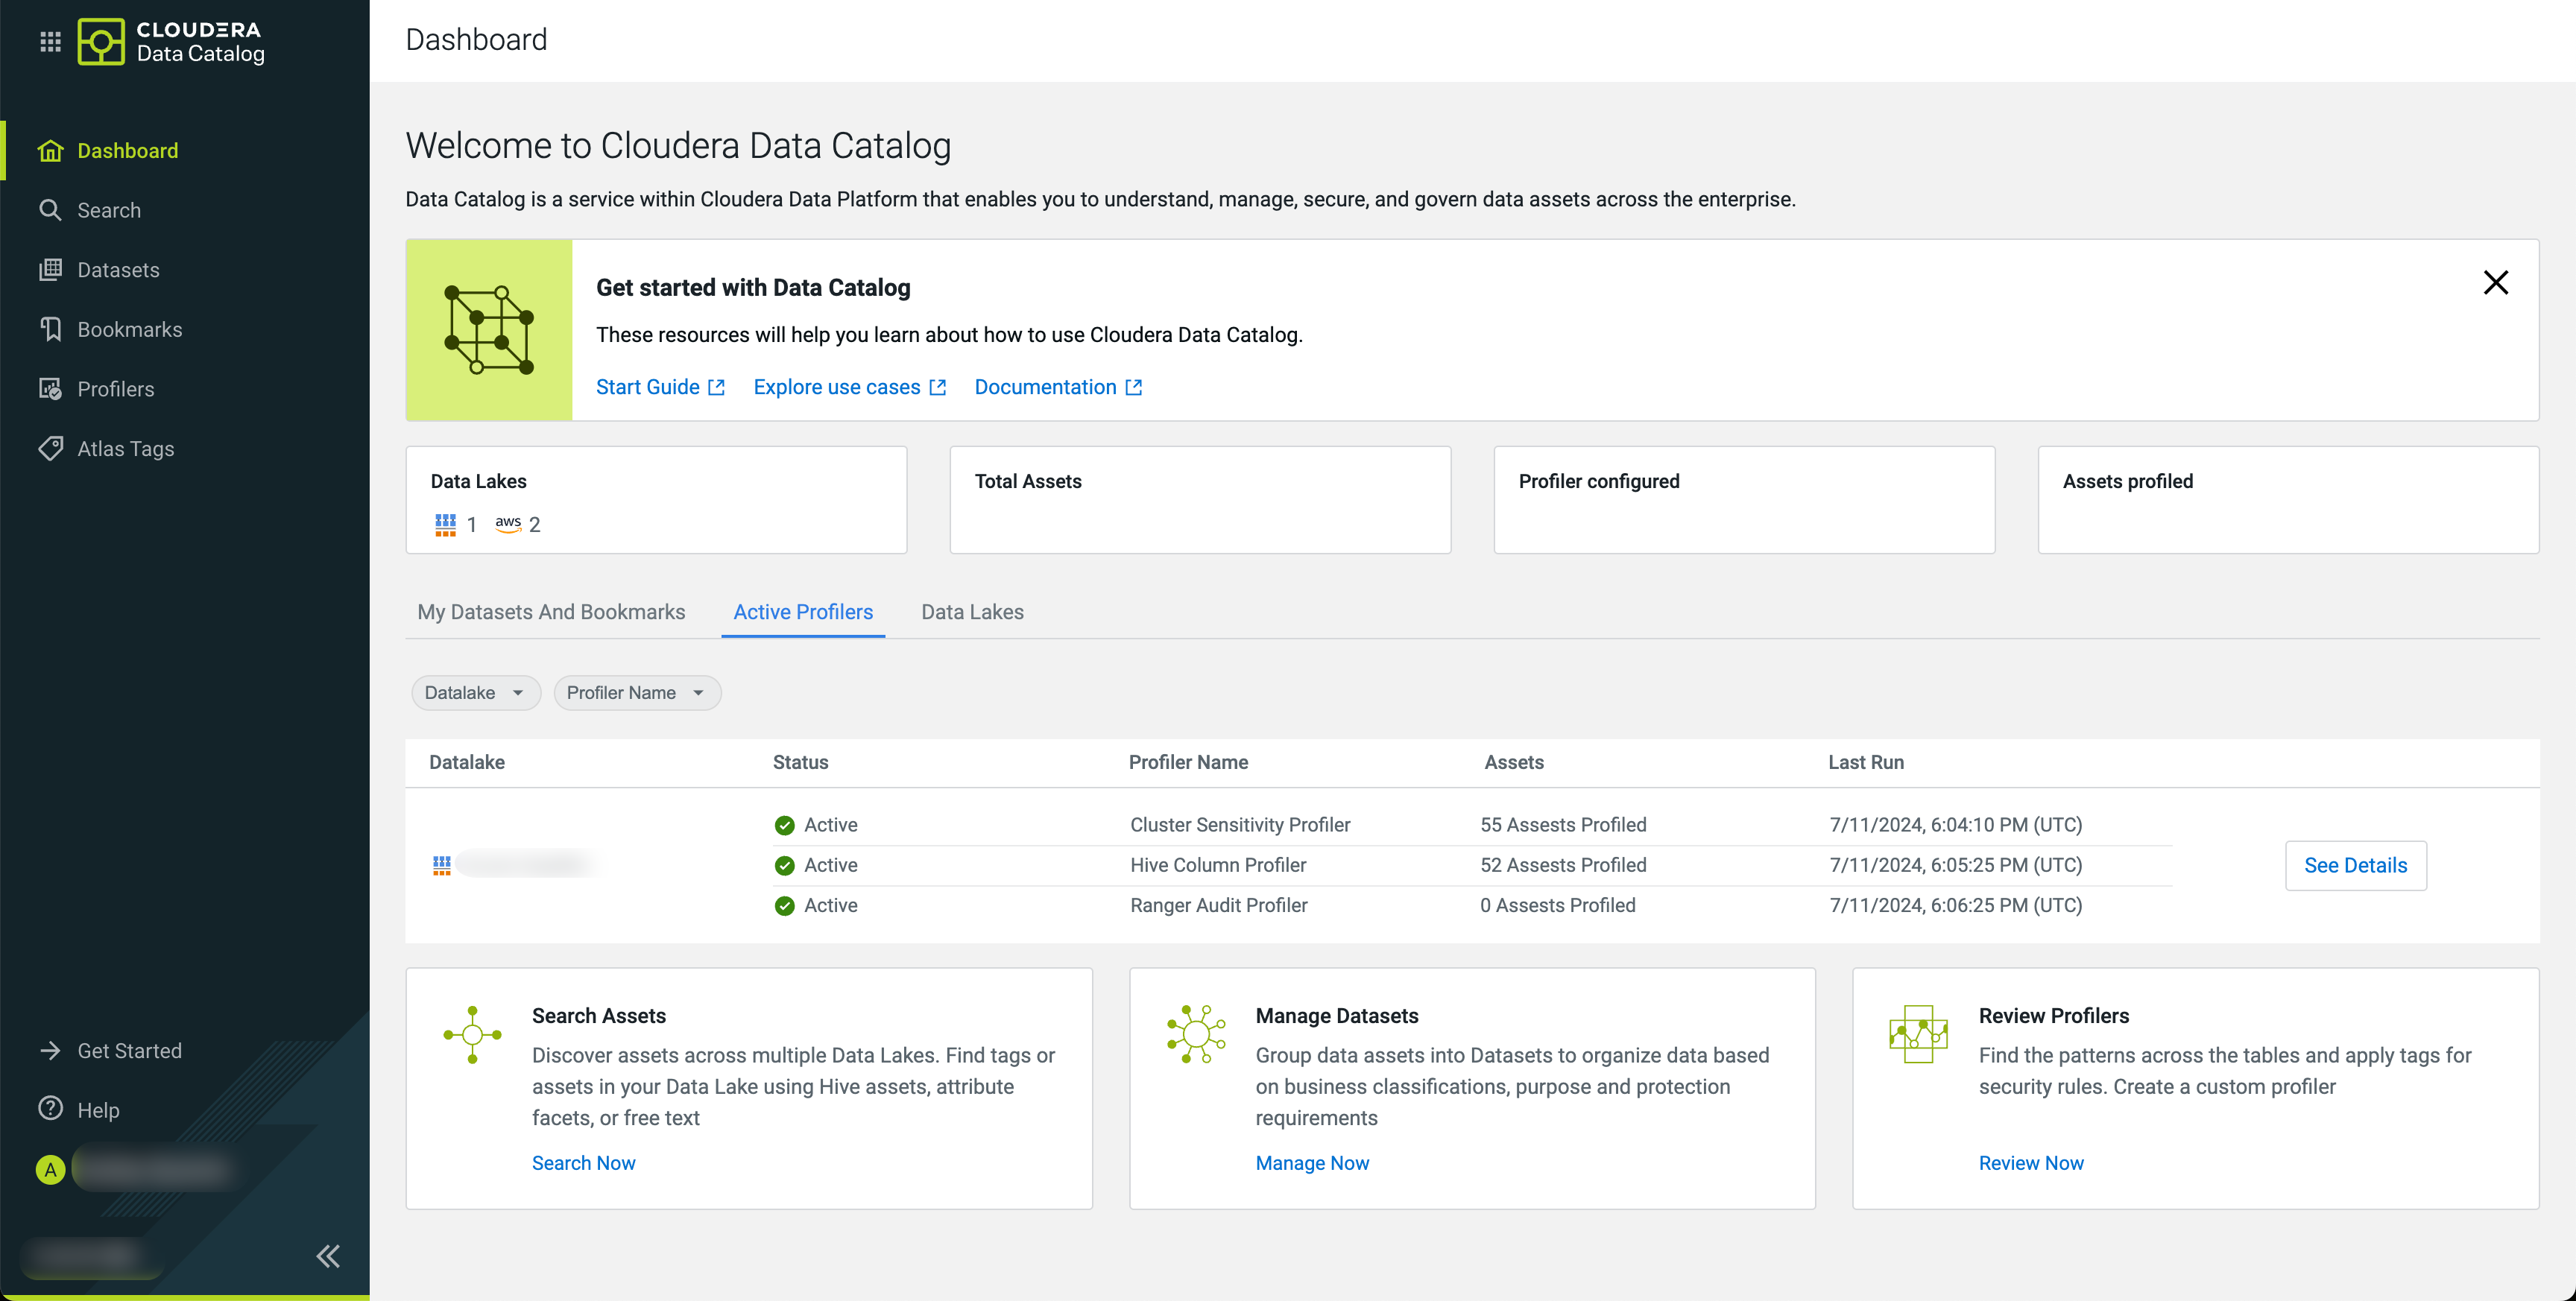Image resolution: width=2576 pixels, height=1301 pixels.
Task: Click the Search magnifier icon in sidebar
Action: click(x=50, y=210)
